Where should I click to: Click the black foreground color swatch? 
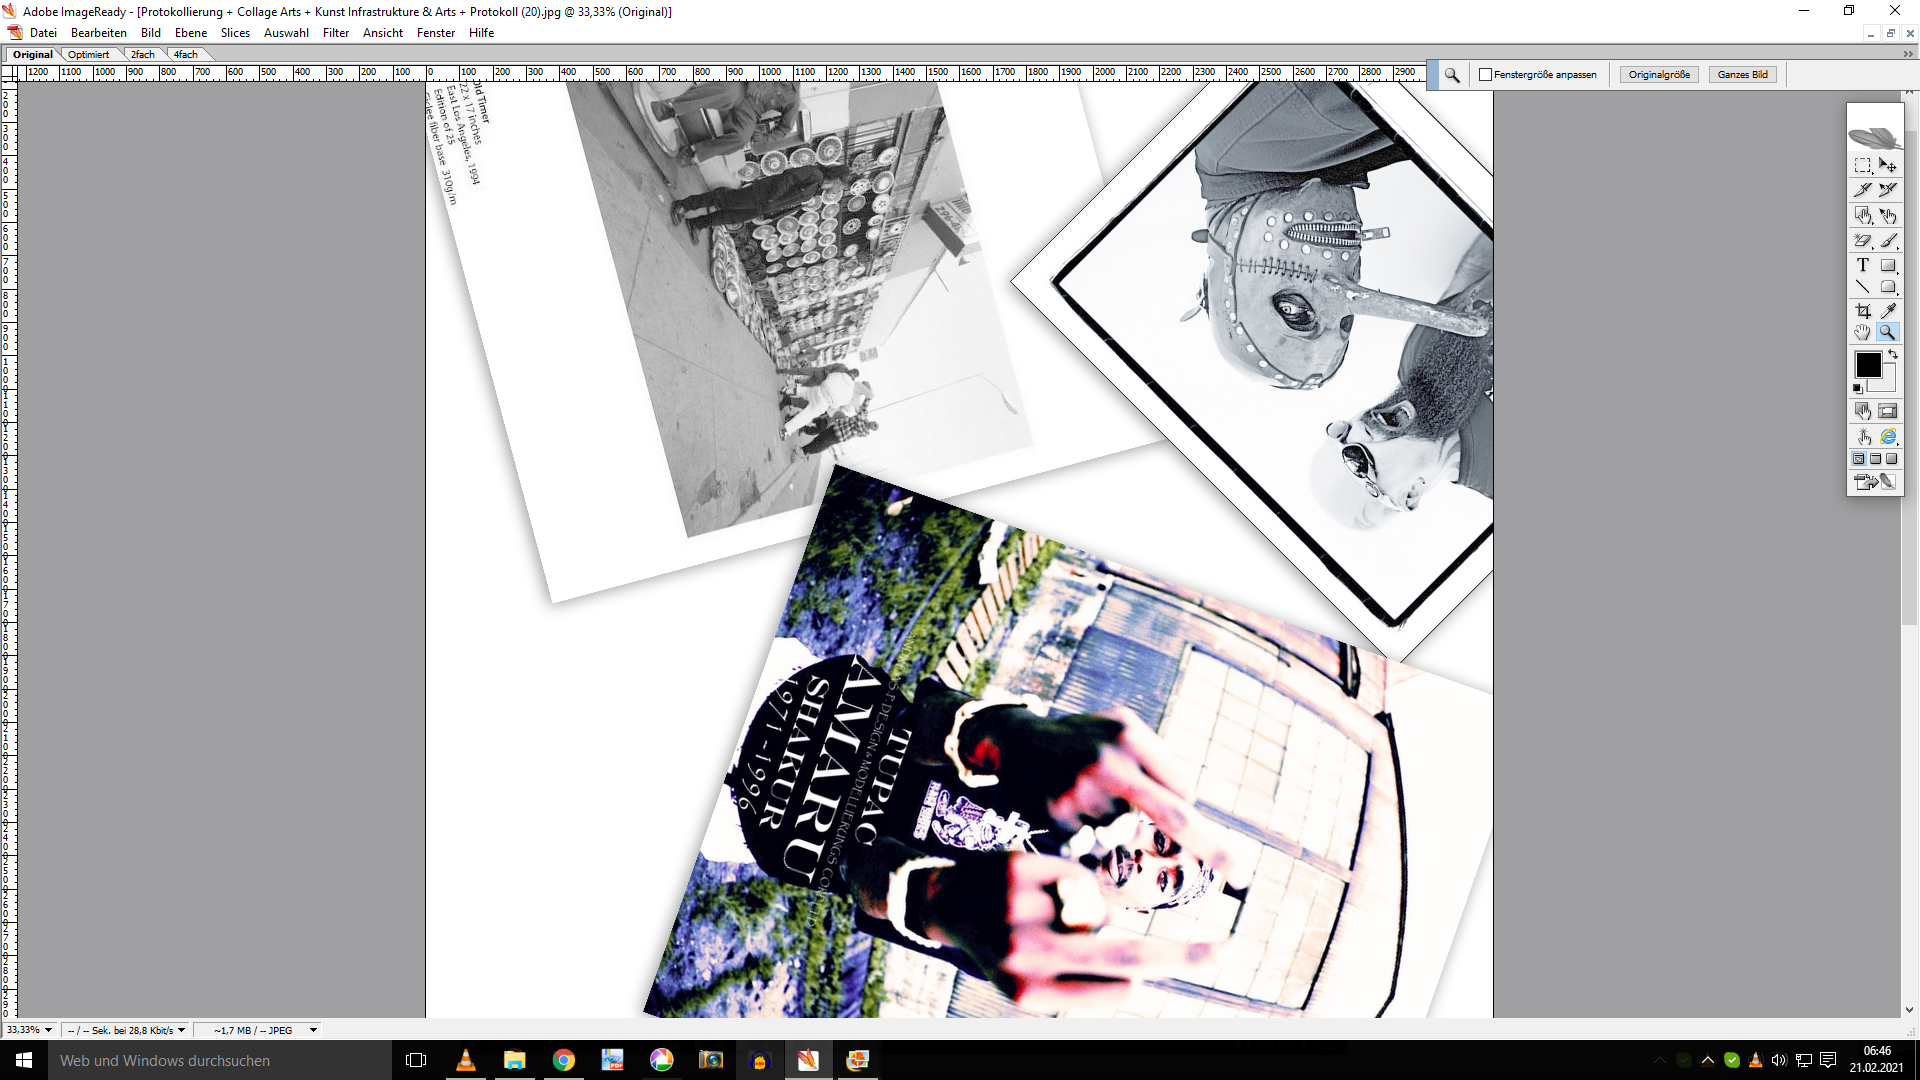(x=1868, y=365)
